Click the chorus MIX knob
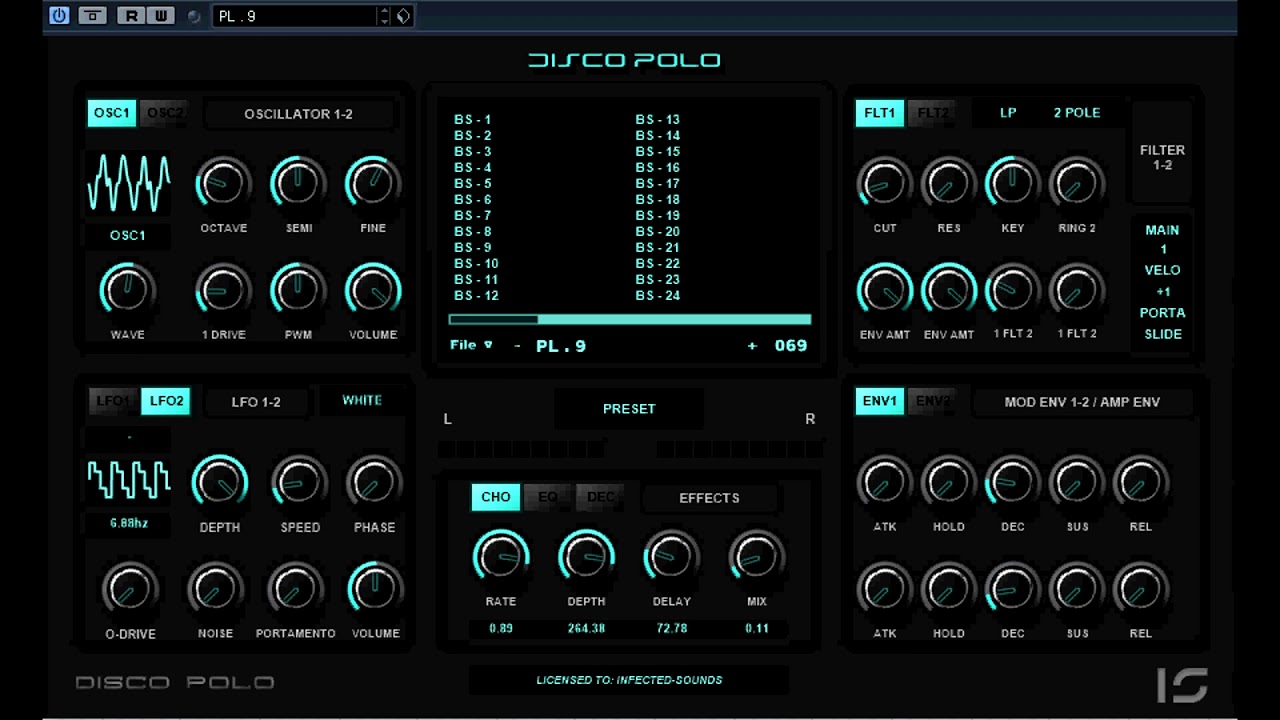The width and height of the screenshot is (1280, 720). [757, 556]
